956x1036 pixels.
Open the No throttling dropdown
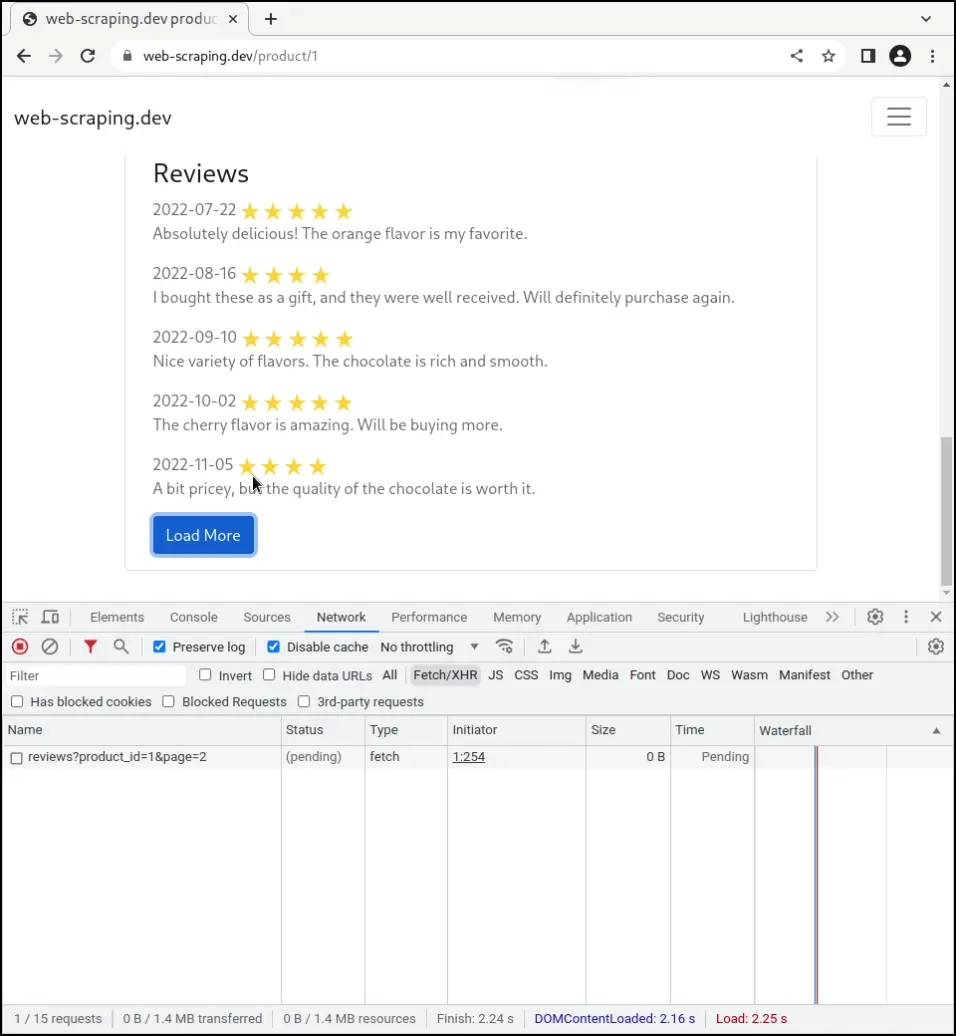429,647
